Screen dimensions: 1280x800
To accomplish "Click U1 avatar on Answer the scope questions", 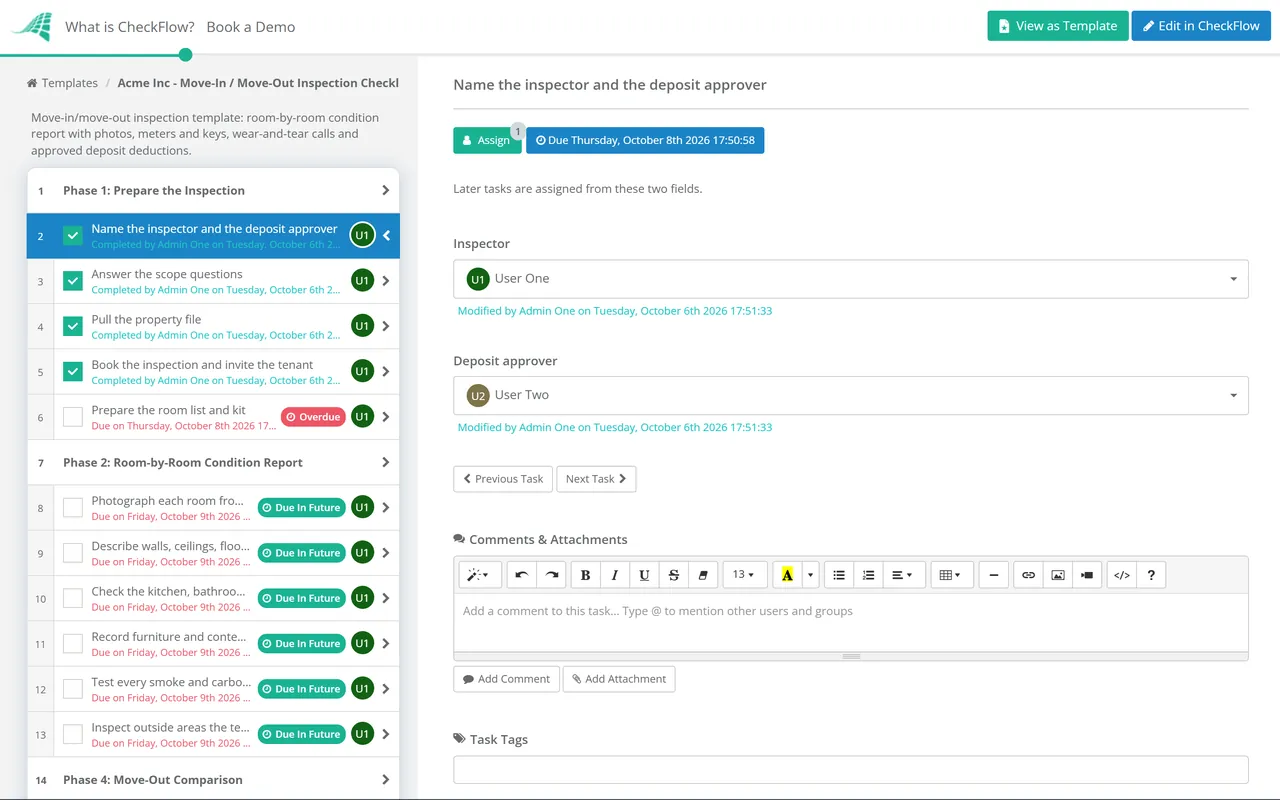I will (x=362, y=281).
